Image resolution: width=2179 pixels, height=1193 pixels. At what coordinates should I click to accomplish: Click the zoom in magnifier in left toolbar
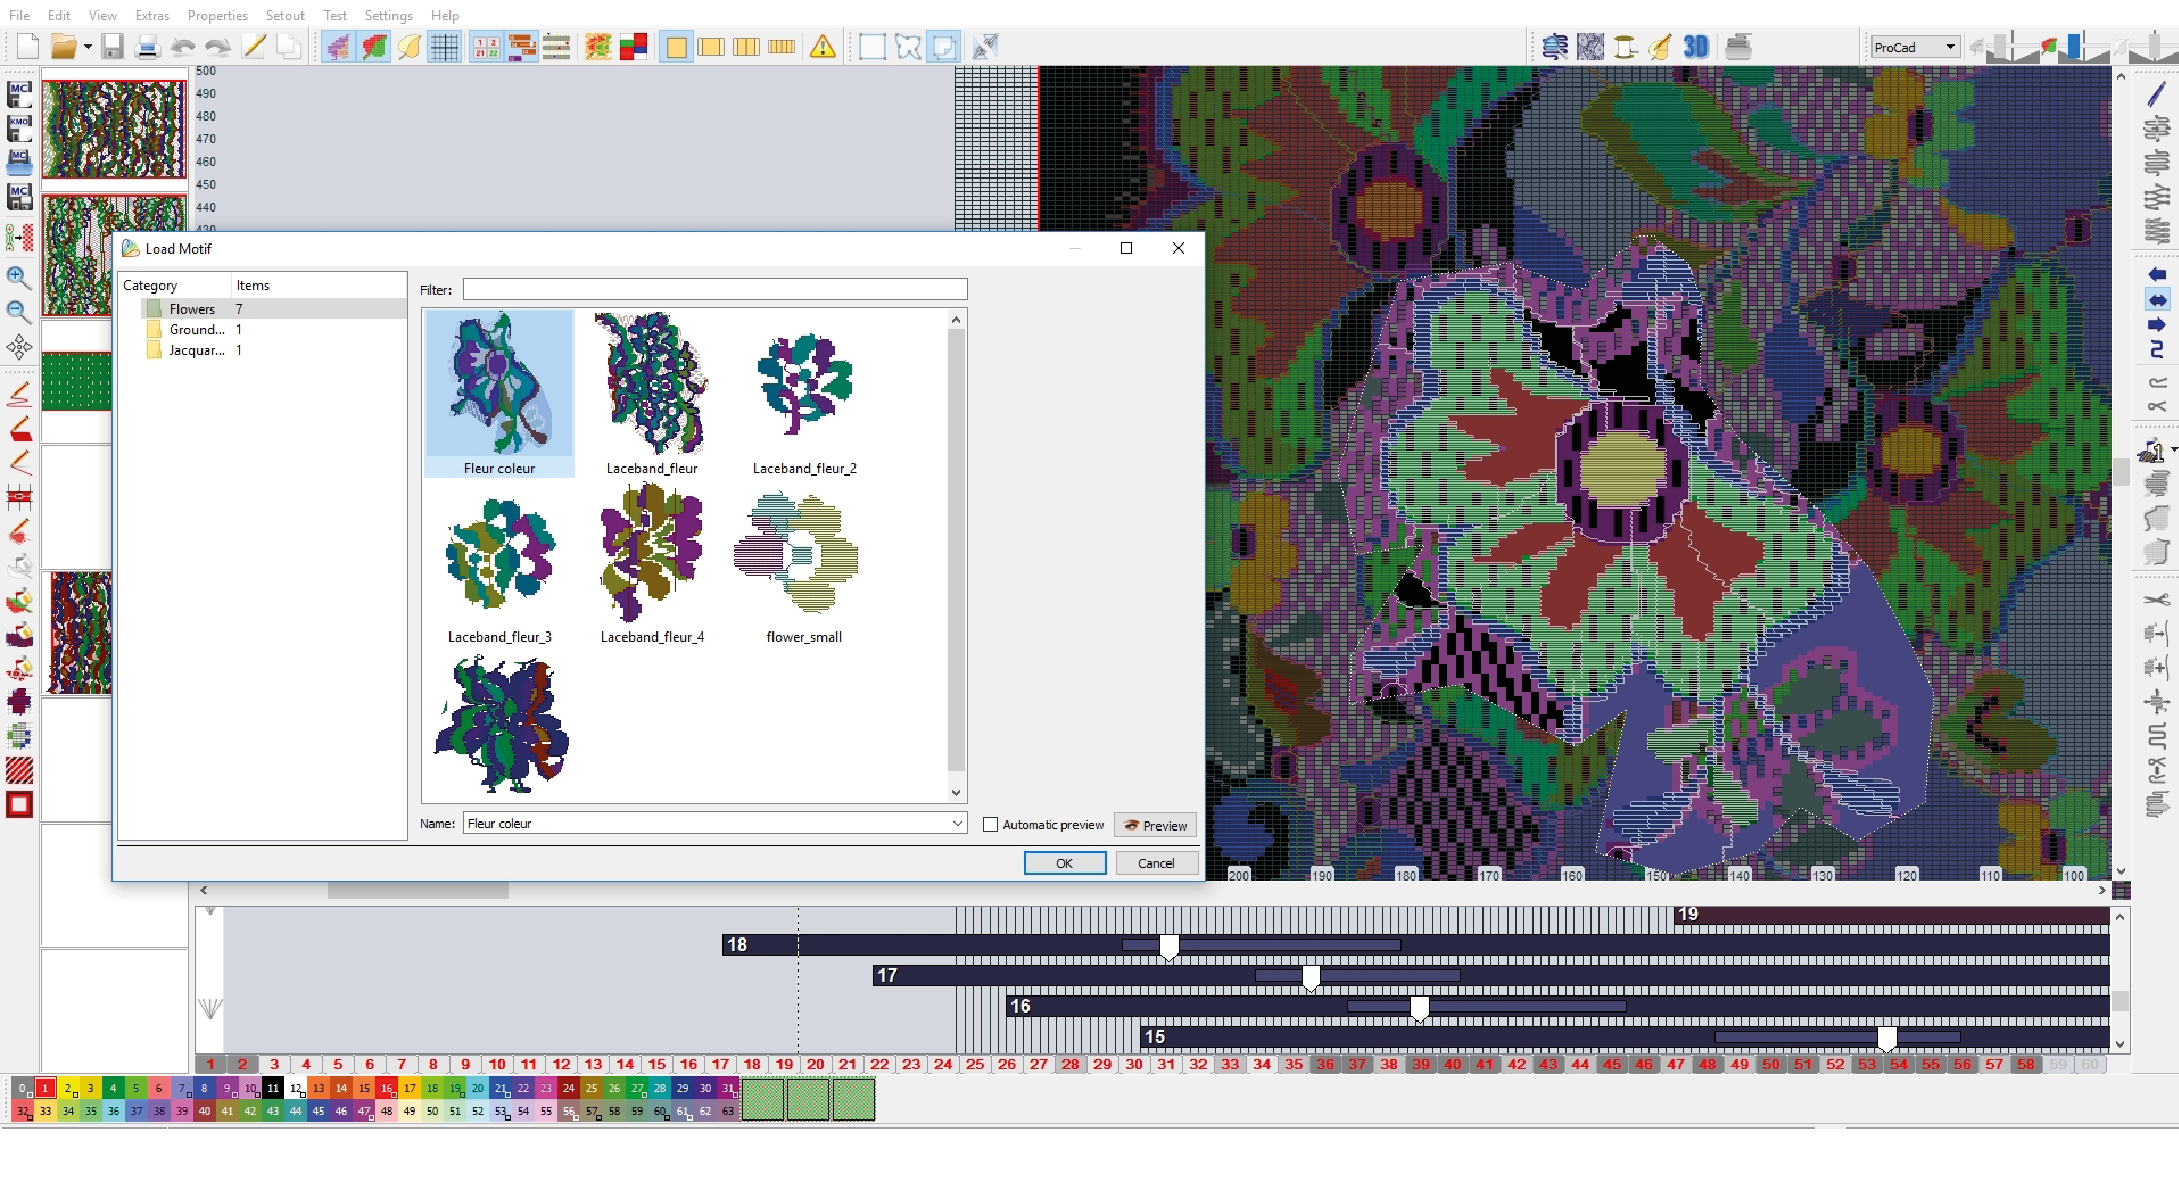point(18,277)
